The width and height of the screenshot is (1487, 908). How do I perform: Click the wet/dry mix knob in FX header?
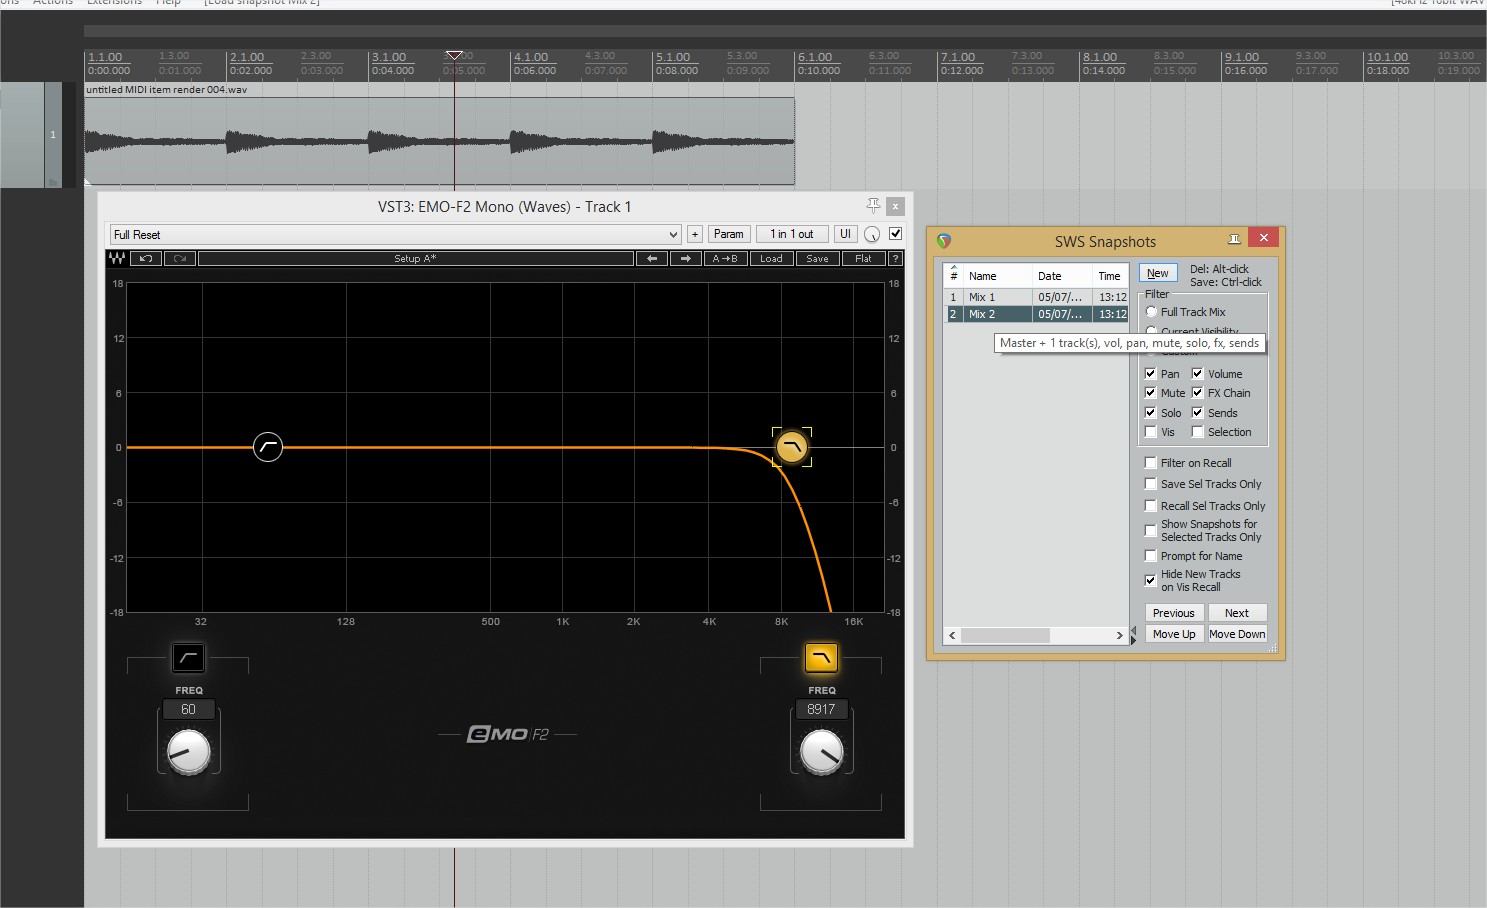click(872, 234)
